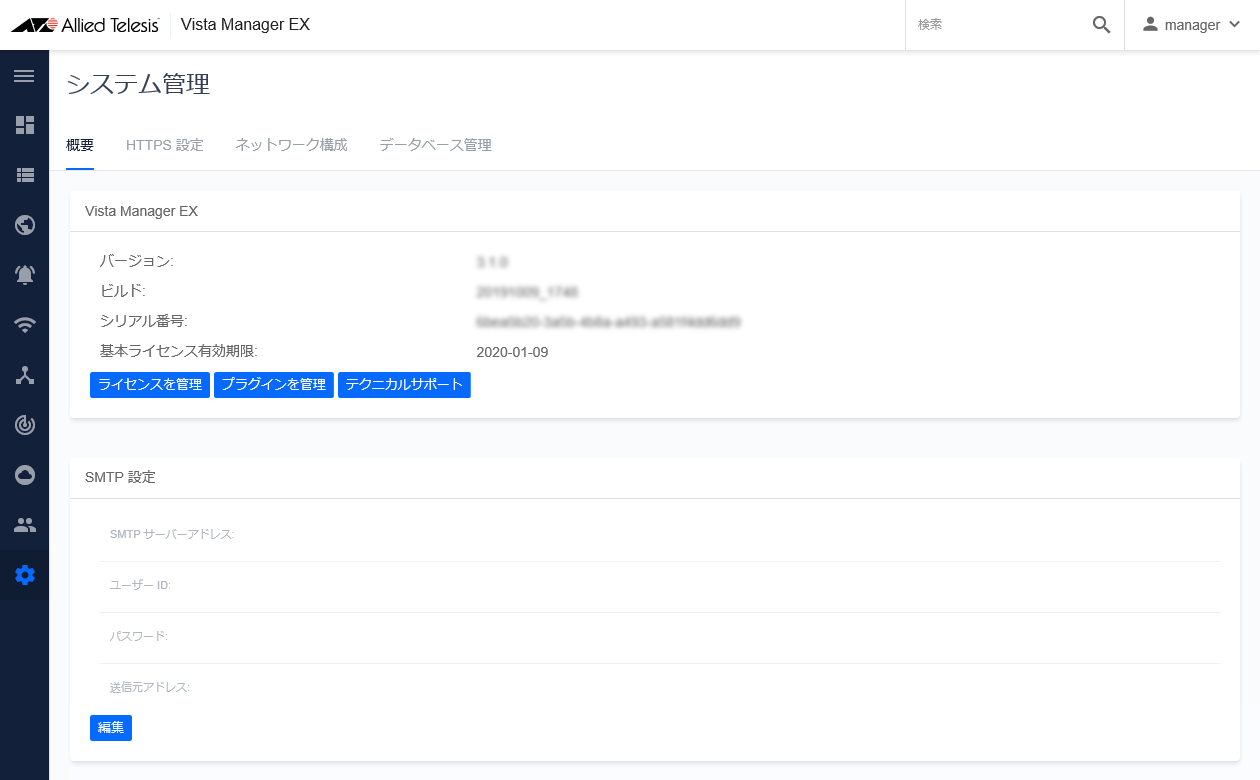Open the cloud icon in sidebar

tap(24, 475)
